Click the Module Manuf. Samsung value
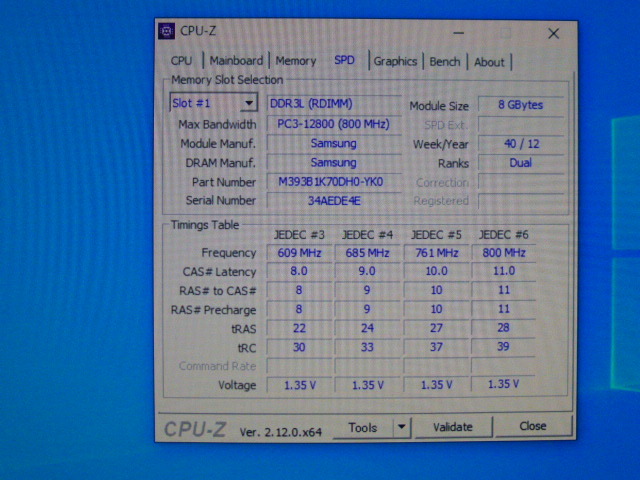This screenshot has width=640, height=480. pyautogui.click(x=333, y=143)
